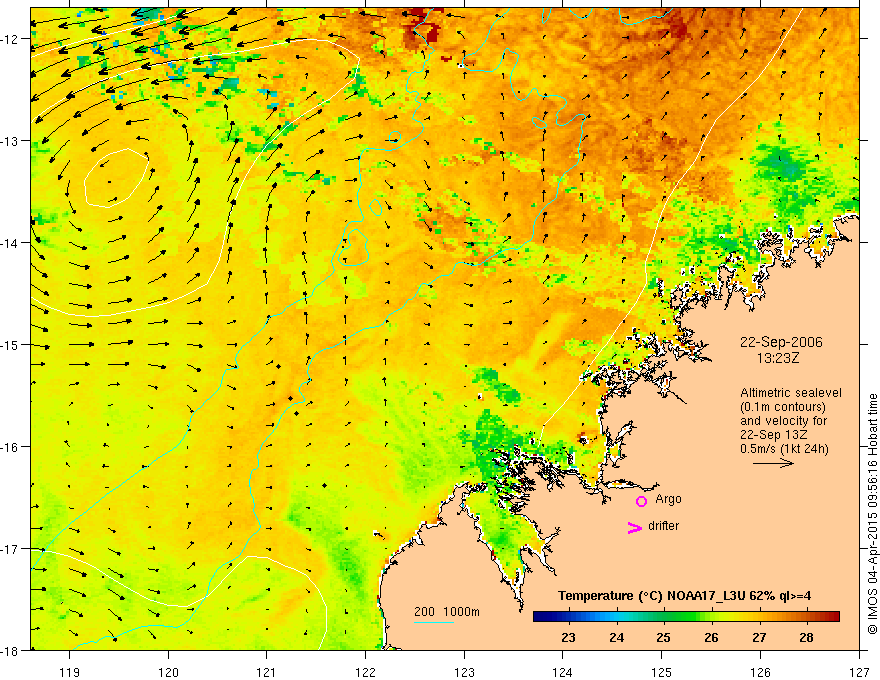This screenshot has height=680, width=880.
Task: Click the magenta Argo circle symbol
Action: [x=641, y=501]
